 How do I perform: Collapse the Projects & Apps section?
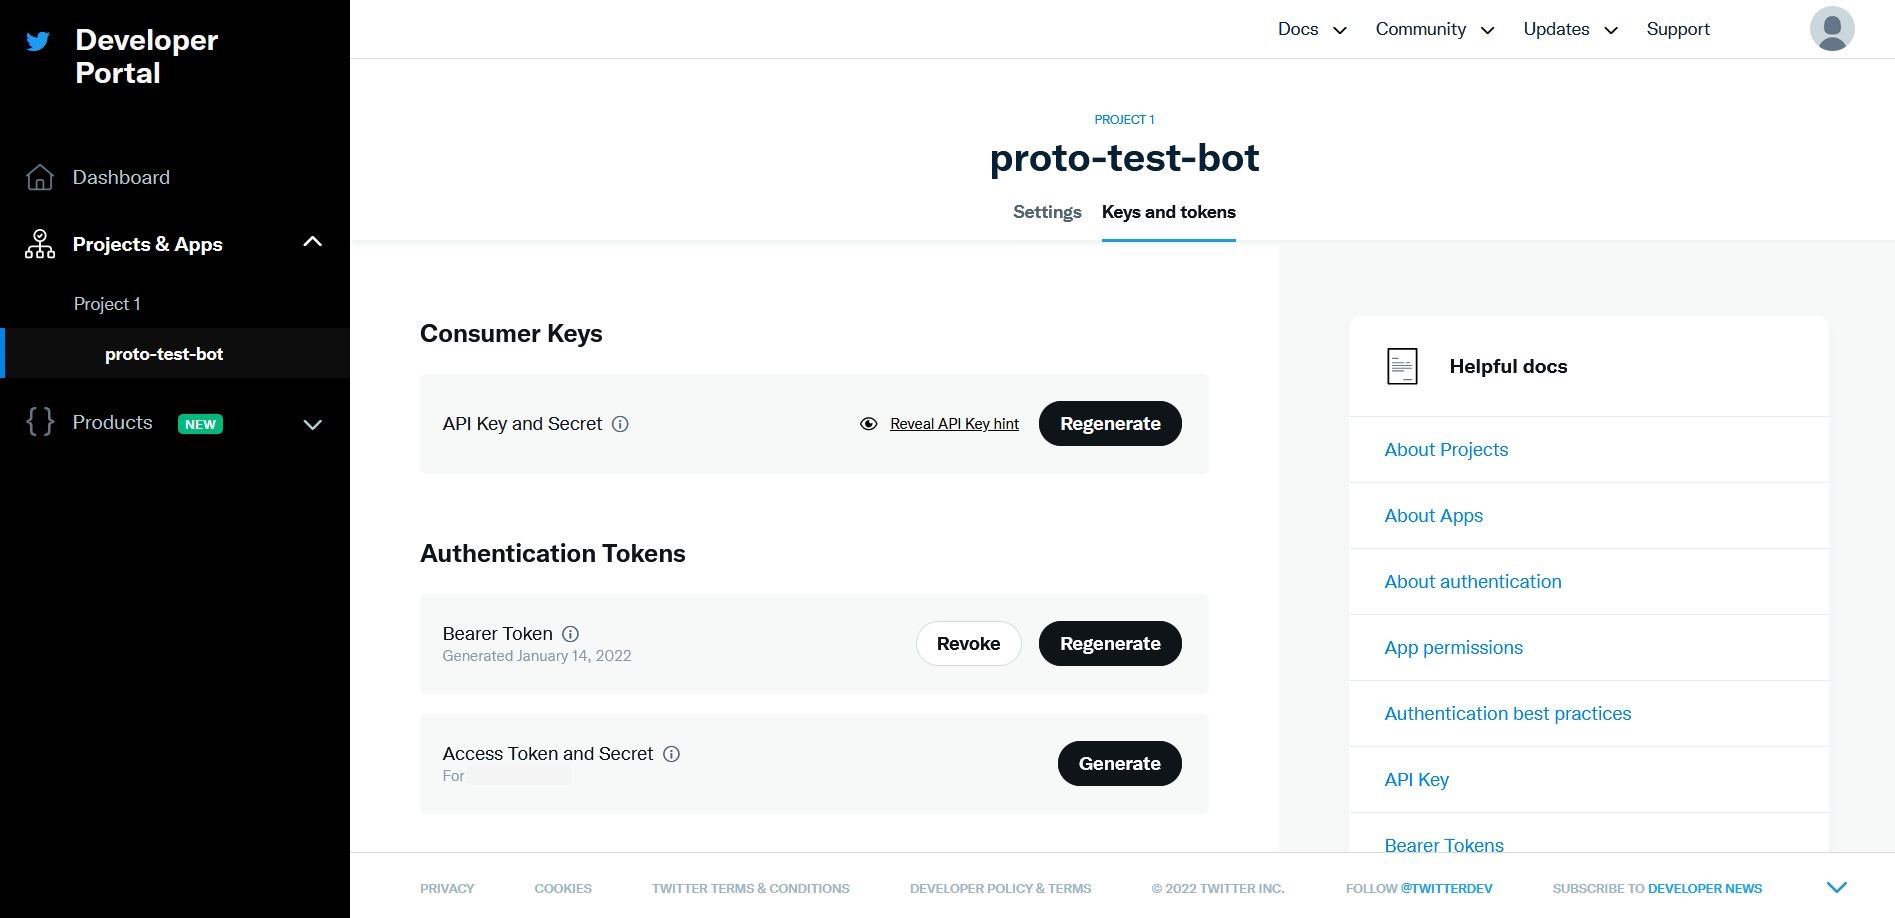tap(312, 242)
